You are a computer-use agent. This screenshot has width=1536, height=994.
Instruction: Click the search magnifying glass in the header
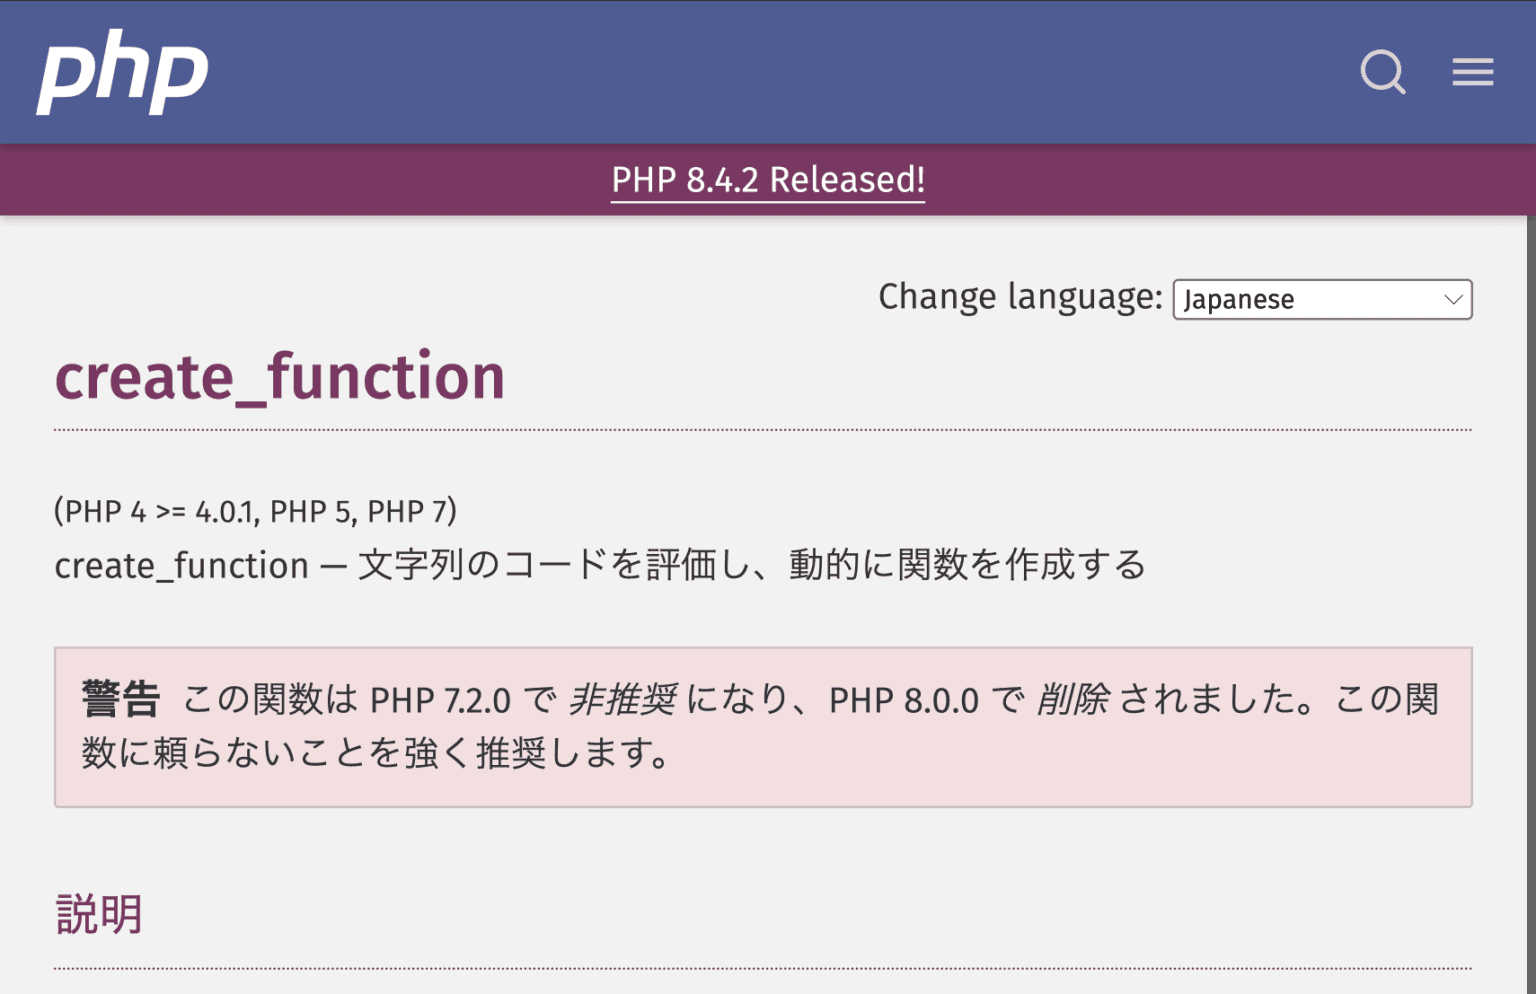[x=1383, y=71]
